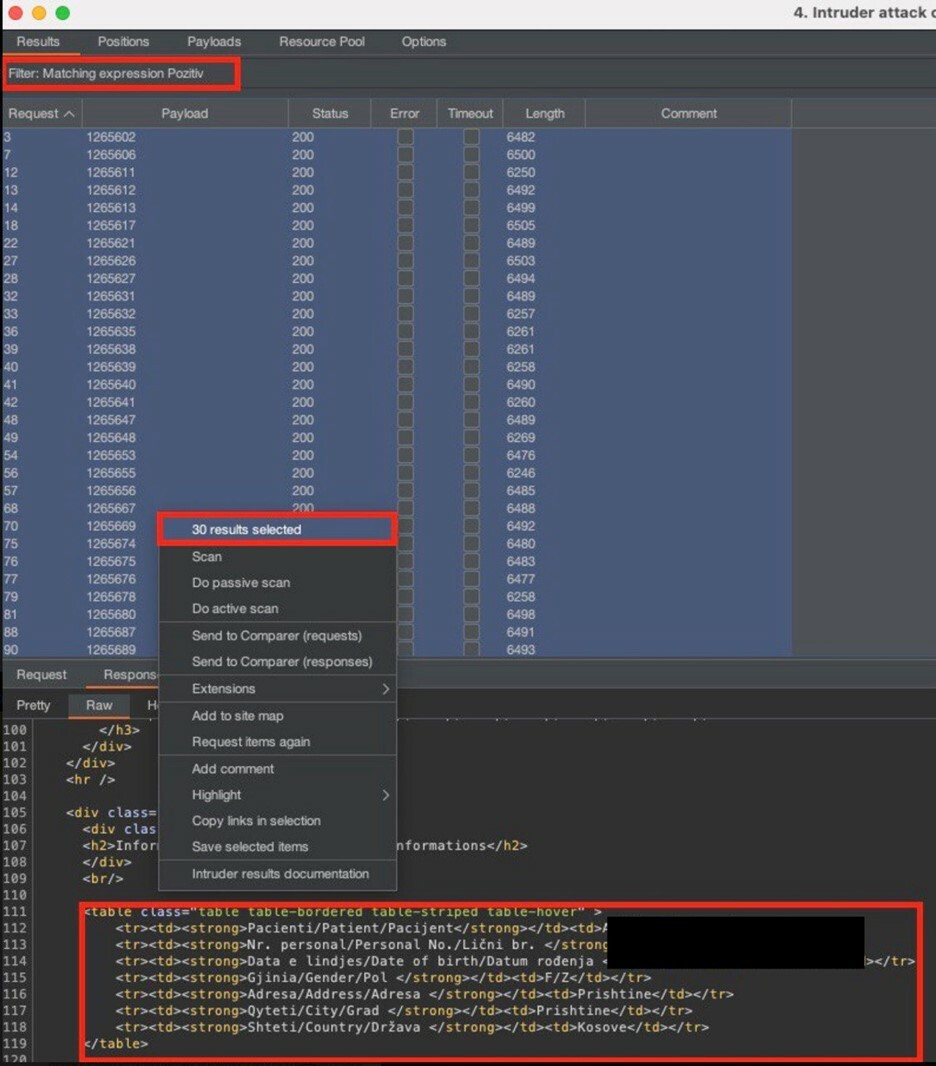
Task: Sort by the Comment column header
Action: coord(689,114)
